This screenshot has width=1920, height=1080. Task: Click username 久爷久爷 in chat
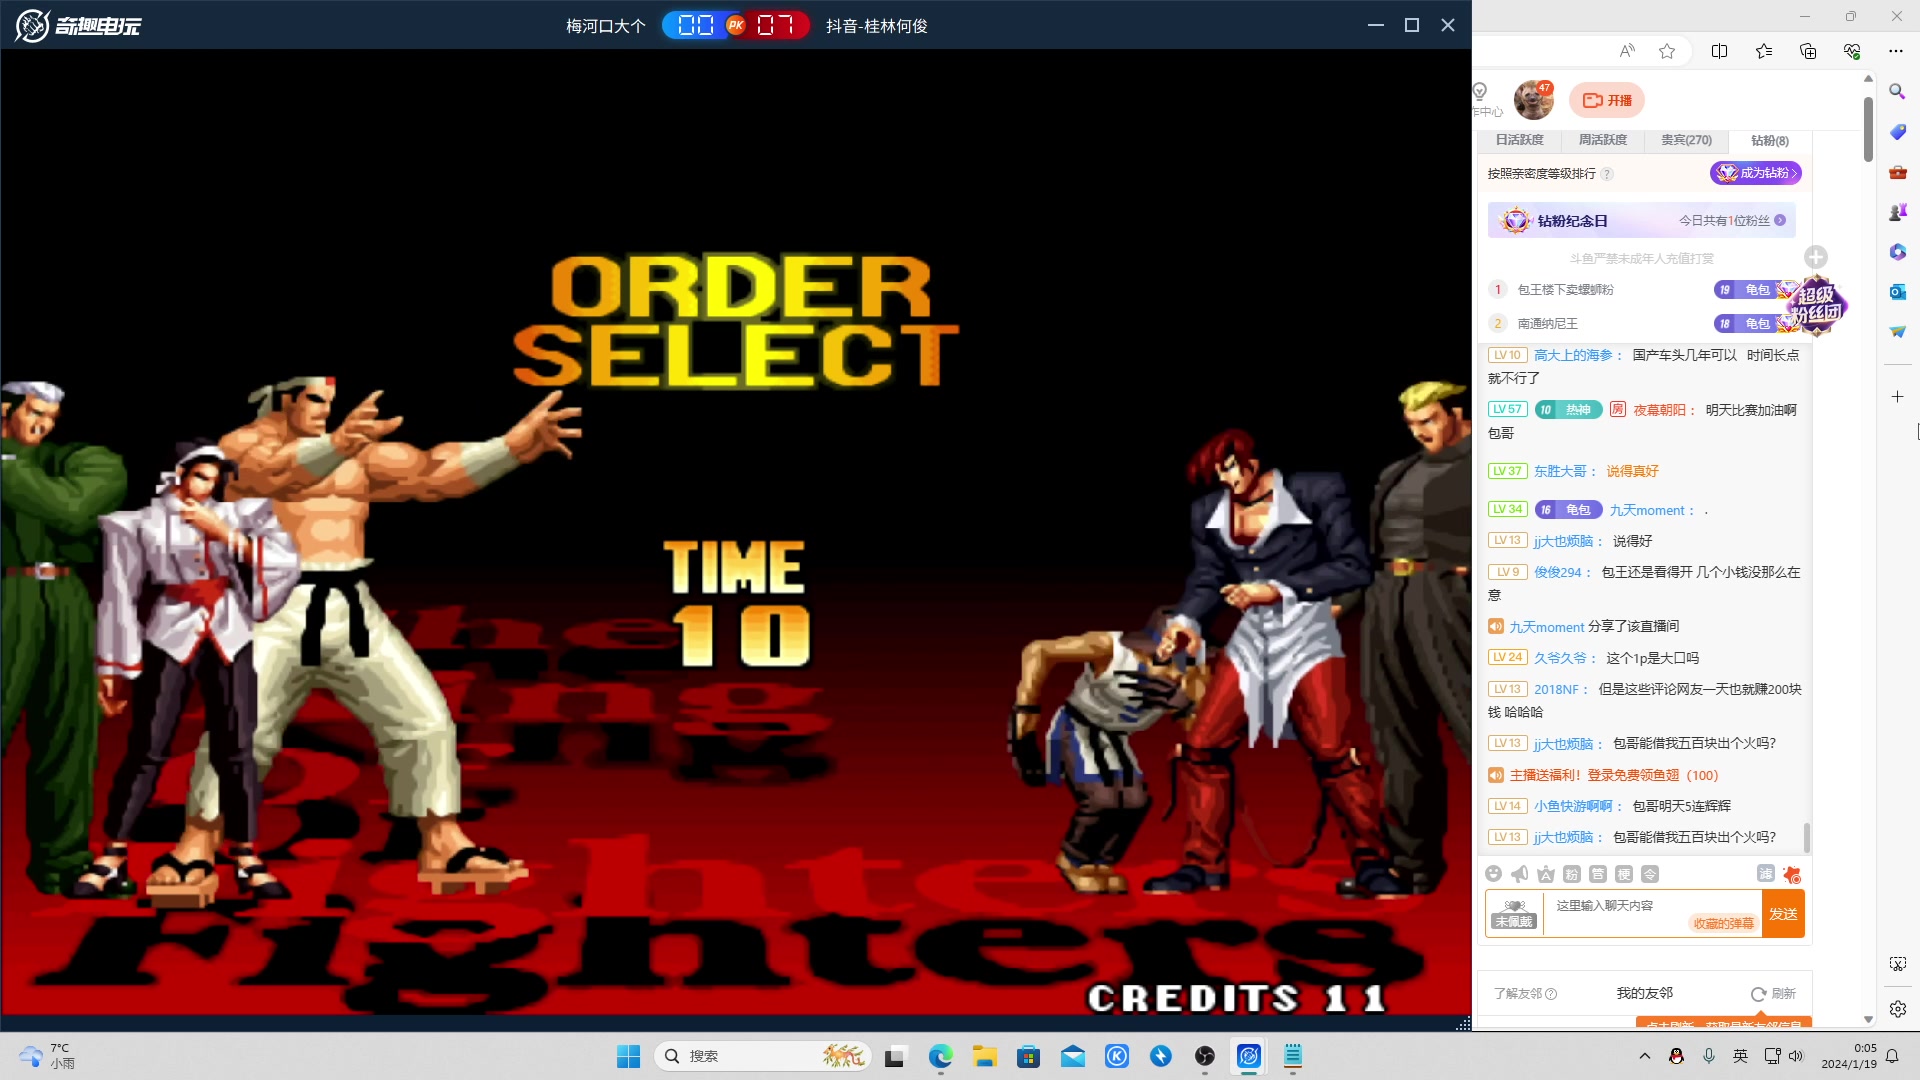[1560, 658]
